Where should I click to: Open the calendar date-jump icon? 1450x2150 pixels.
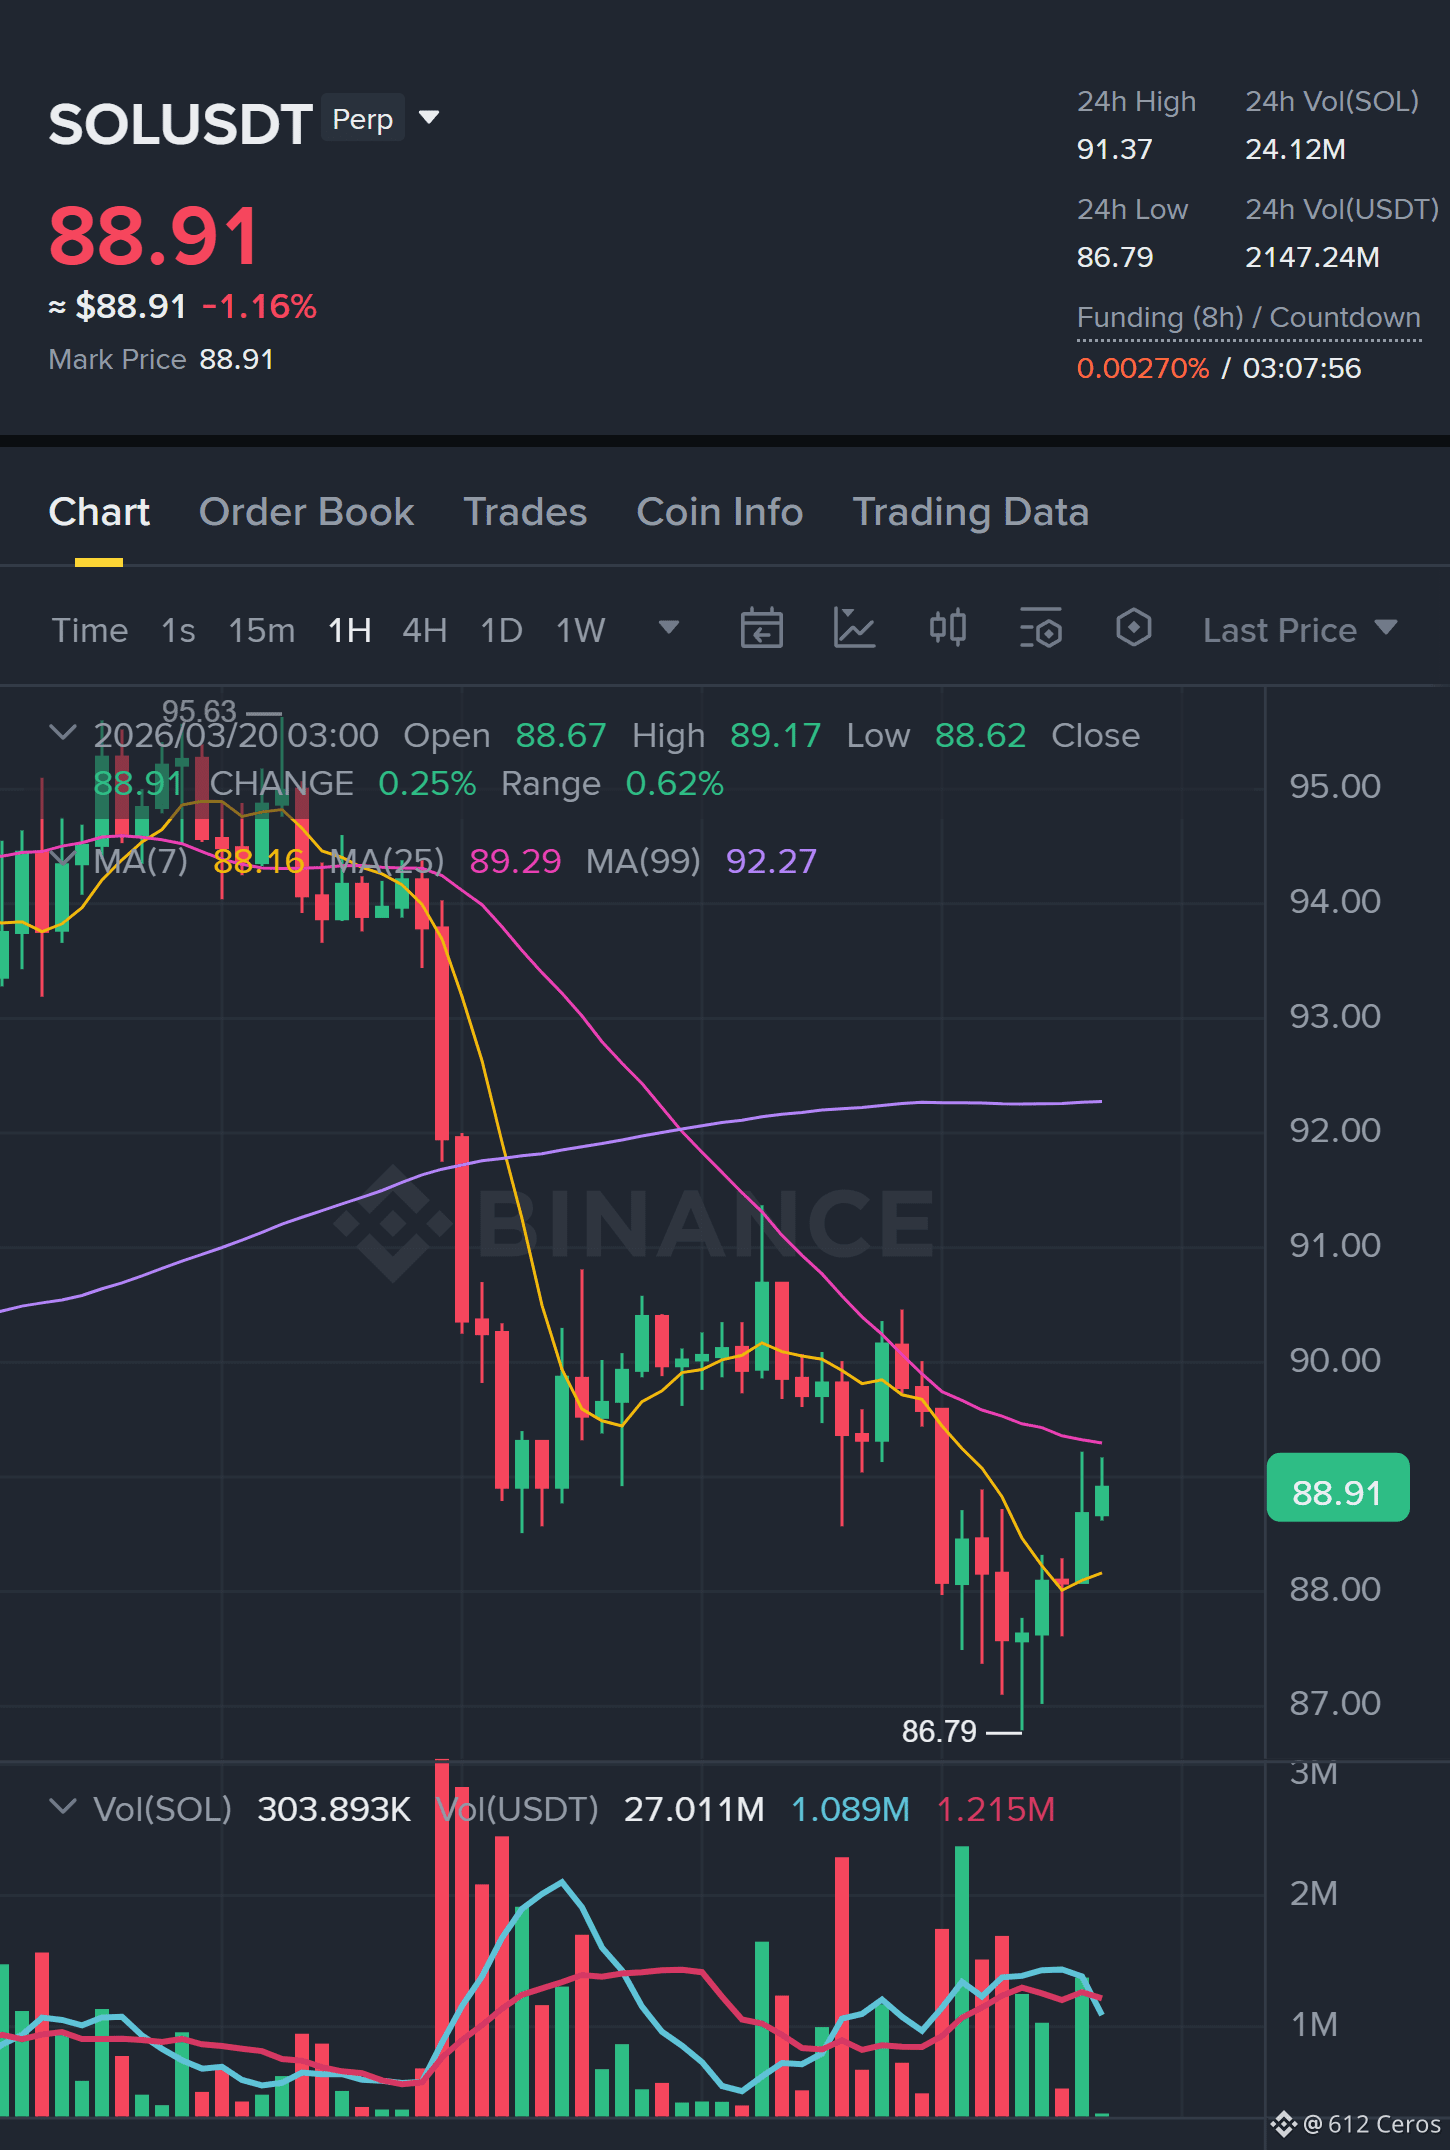tap(761, 629)
